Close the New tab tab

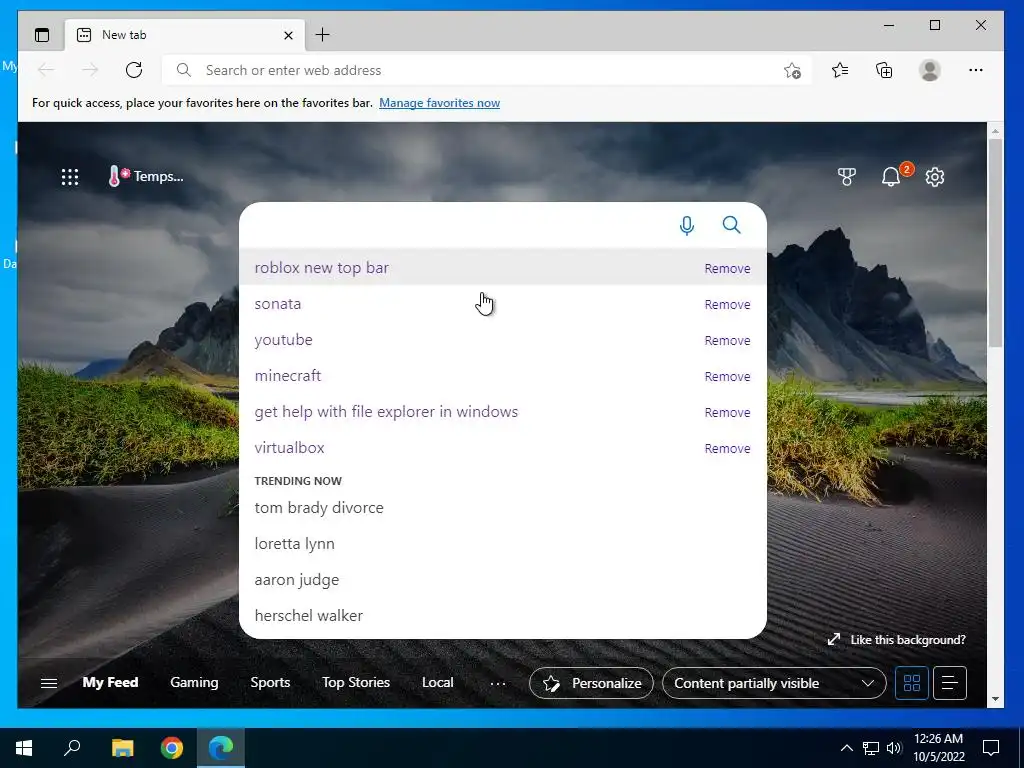point(288,35)
